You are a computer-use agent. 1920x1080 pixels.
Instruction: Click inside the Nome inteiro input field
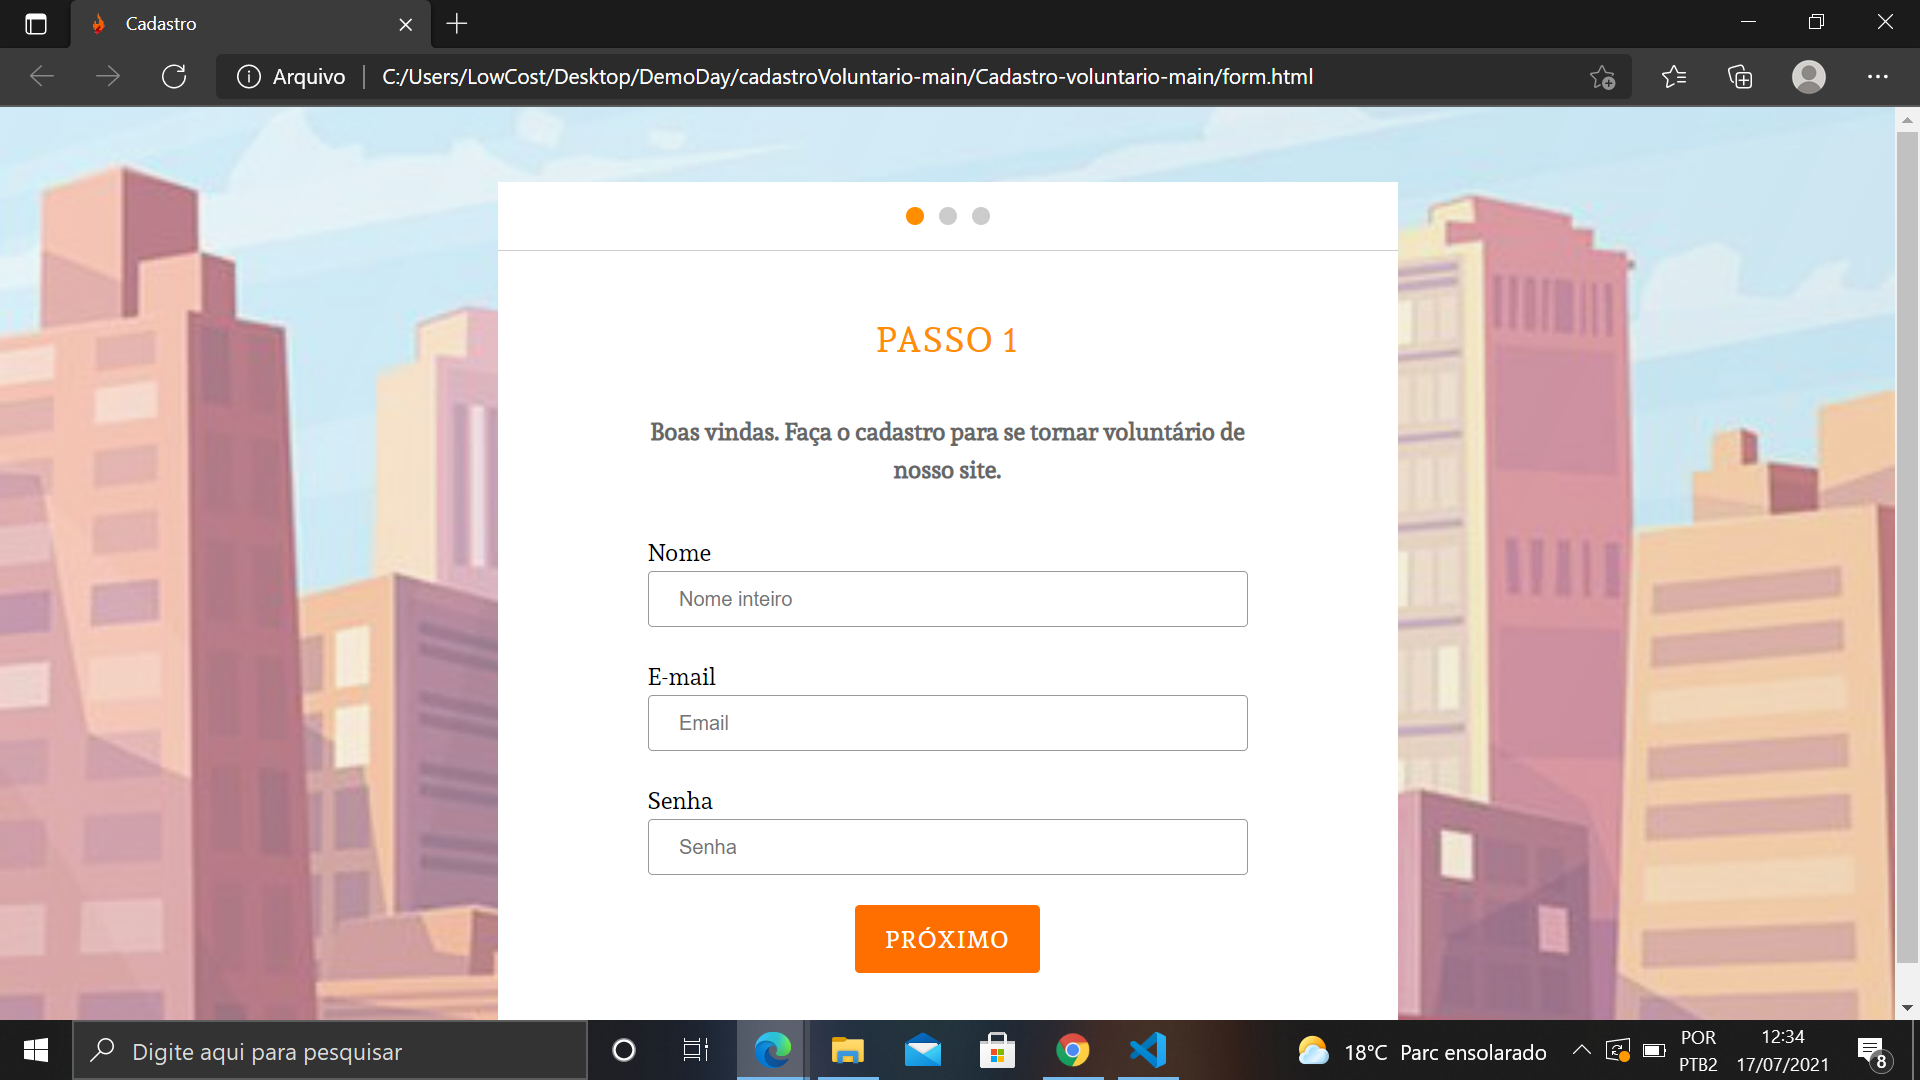[x=947, y=598]
